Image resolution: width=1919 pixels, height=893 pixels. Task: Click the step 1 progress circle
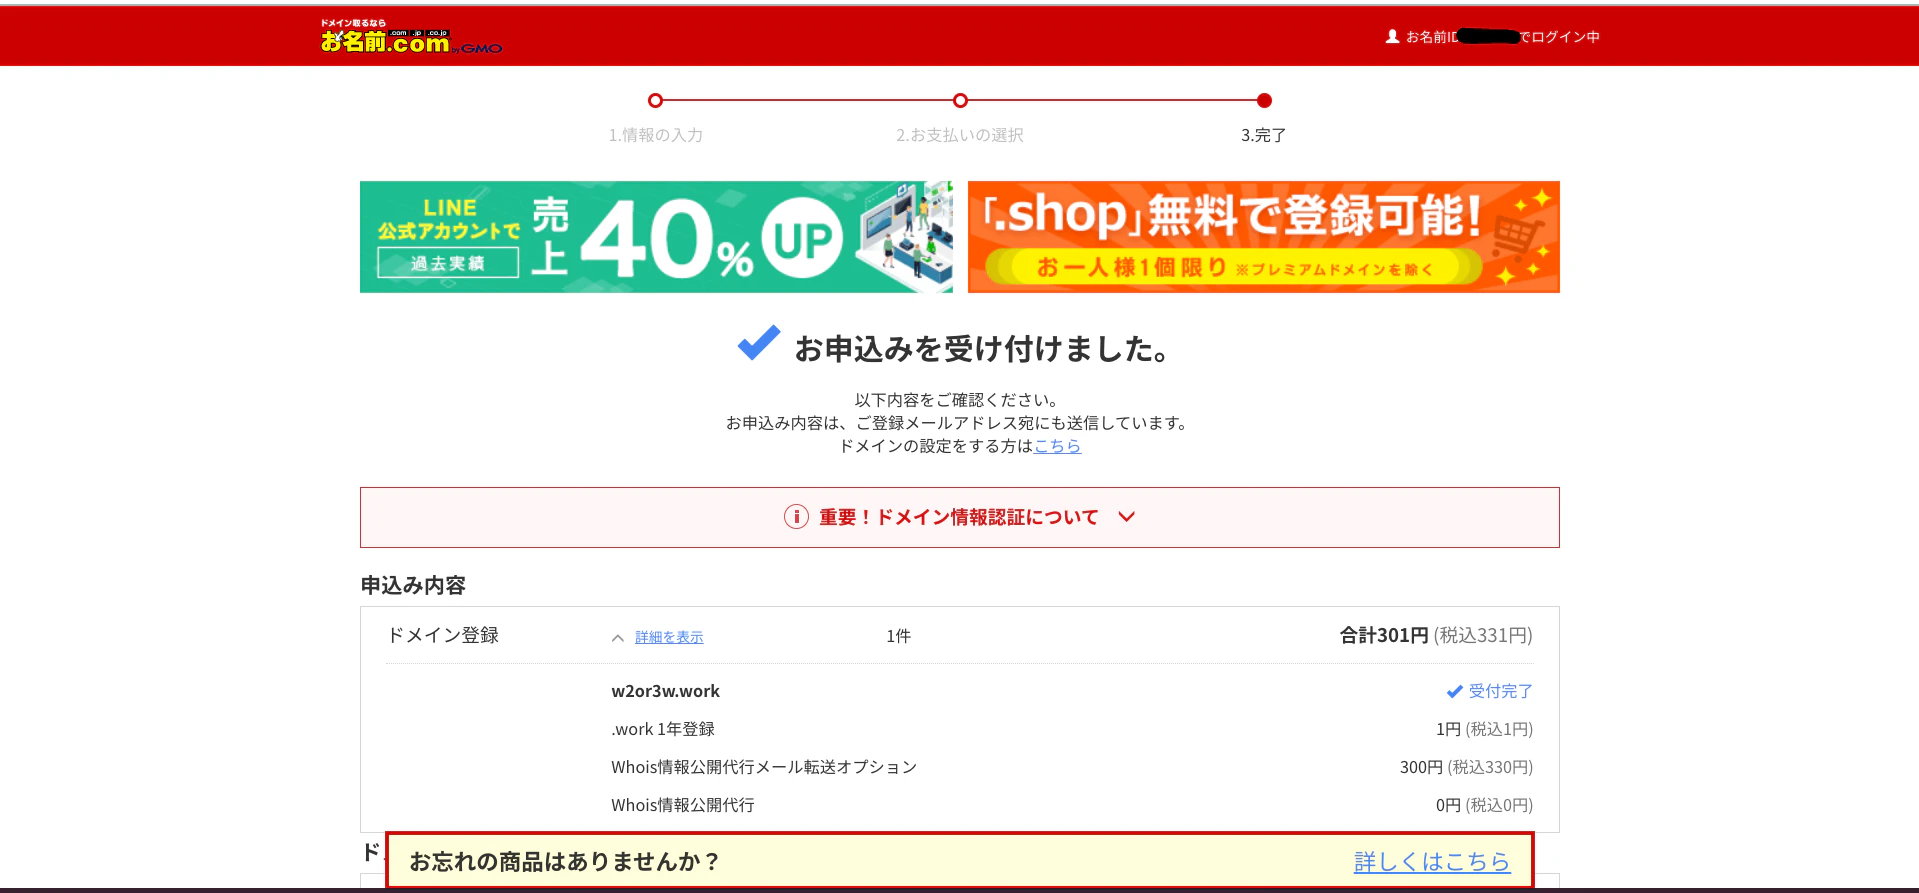[655, 100]
